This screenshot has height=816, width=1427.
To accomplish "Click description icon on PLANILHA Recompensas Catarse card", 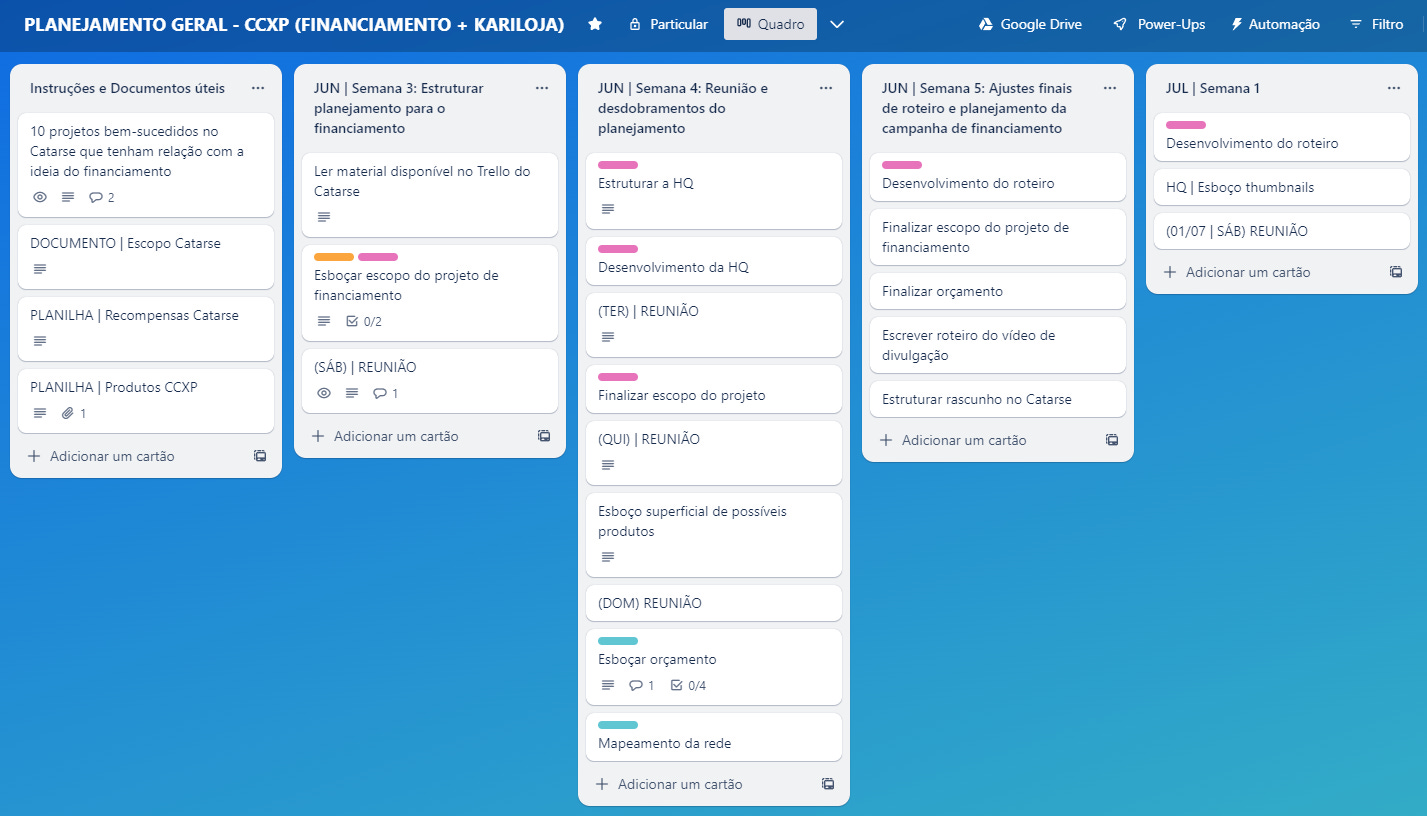I will (40, 341).
